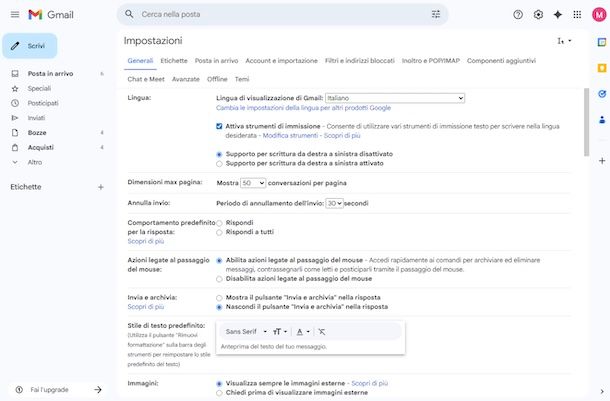
Task: Expand the undo send period dropdown
Action: click(333, 203)
